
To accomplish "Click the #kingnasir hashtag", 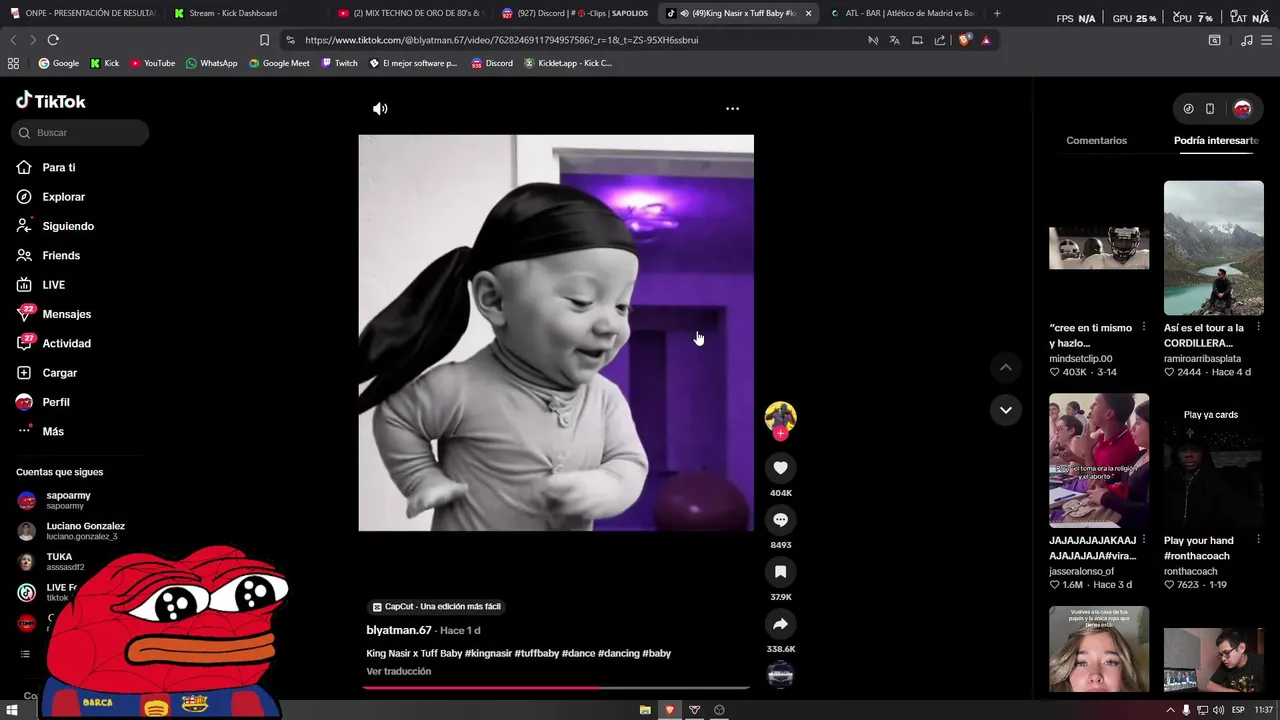I will (488, 654).
